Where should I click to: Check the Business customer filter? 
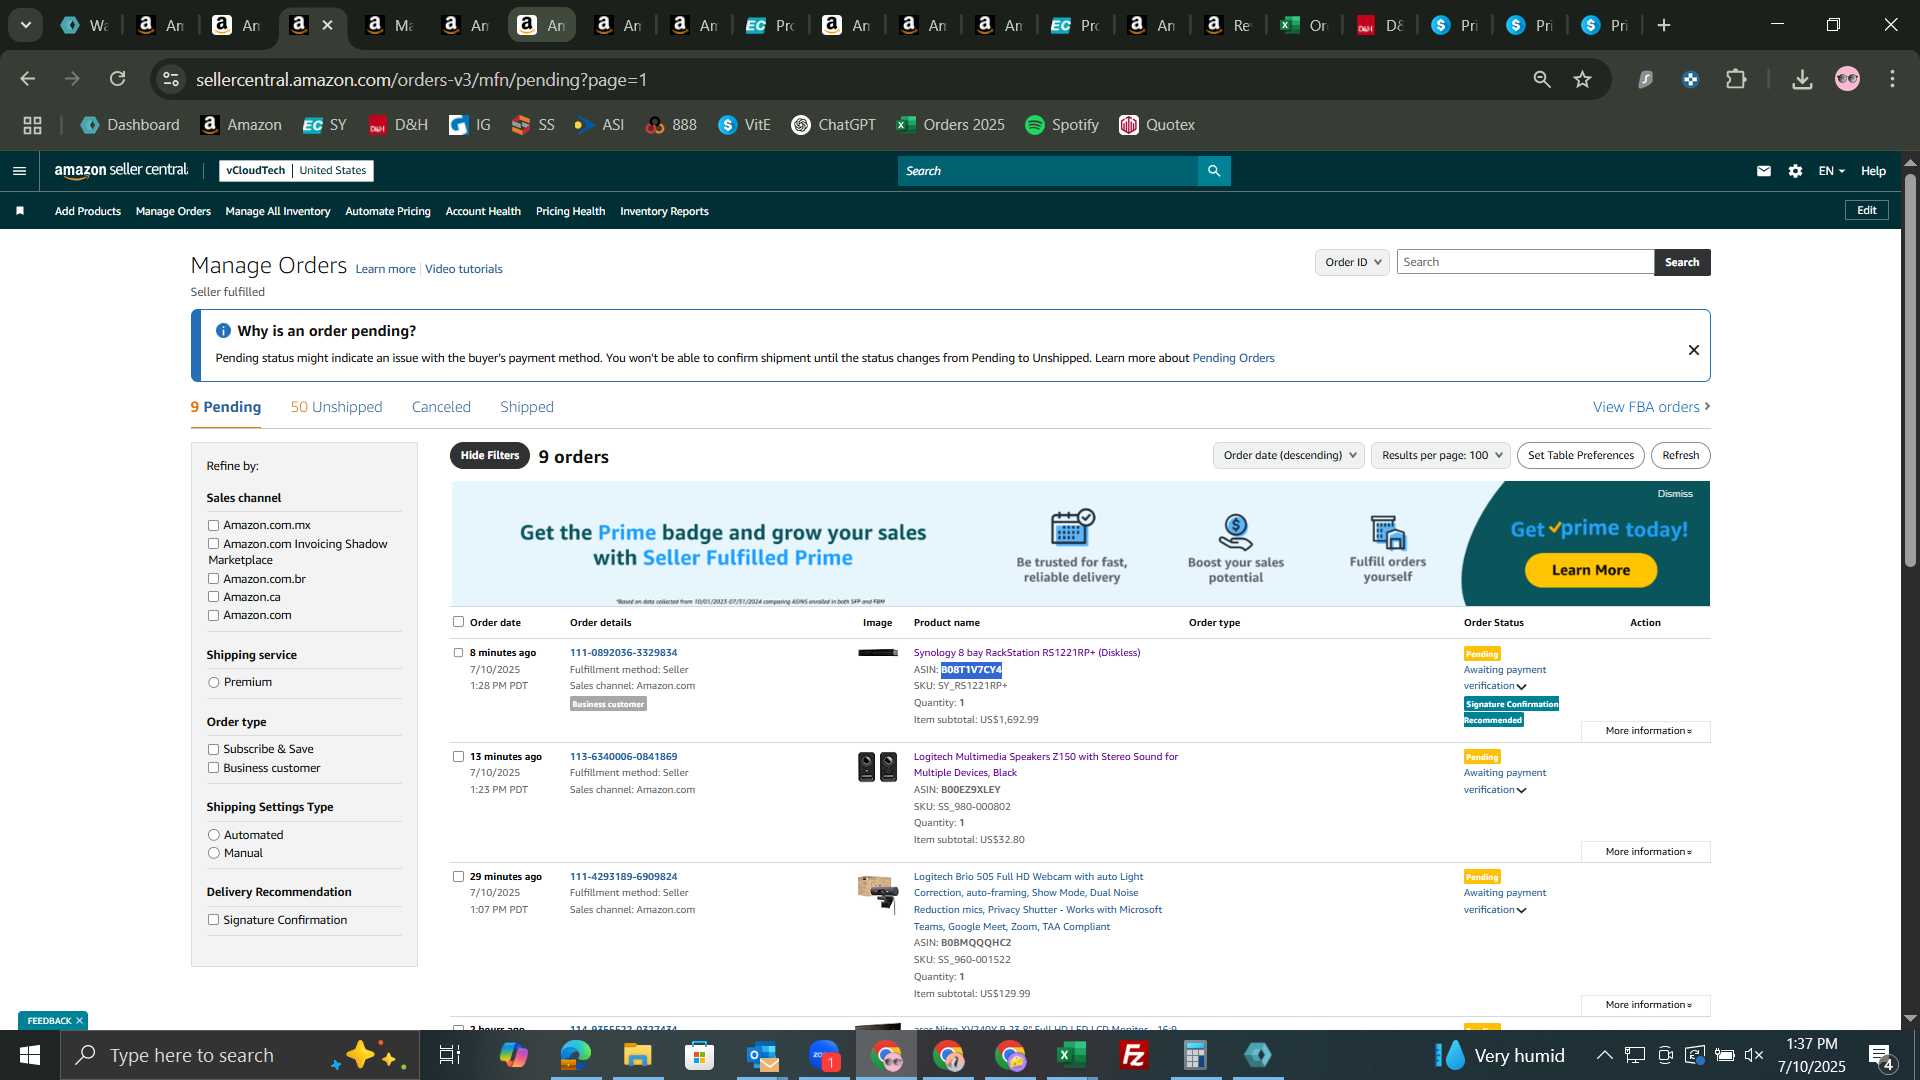click(213, 768)
